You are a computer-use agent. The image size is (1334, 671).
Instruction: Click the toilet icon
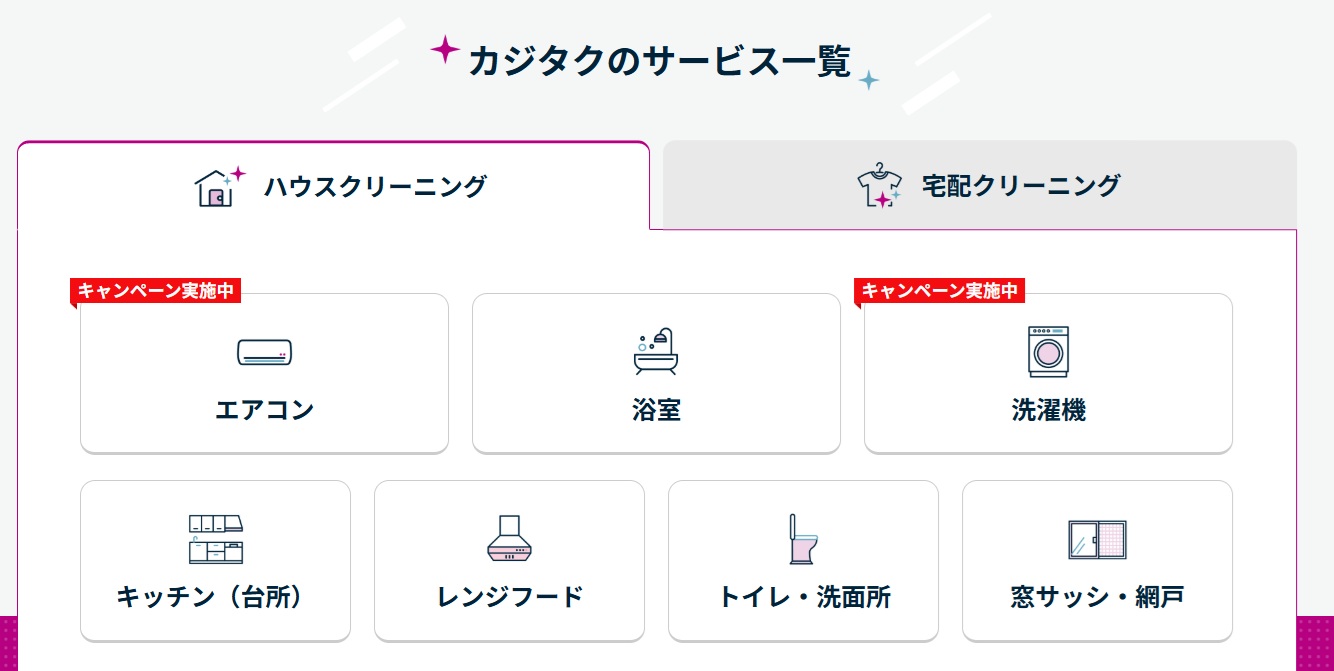(803, 539)
